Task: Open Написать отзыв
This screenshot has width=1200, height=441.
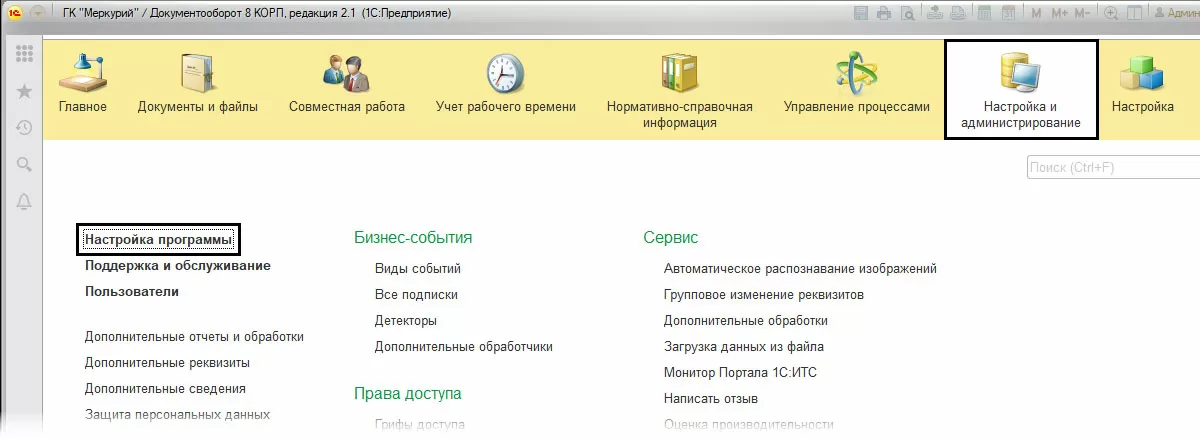Action: click(x=712, y=398)
